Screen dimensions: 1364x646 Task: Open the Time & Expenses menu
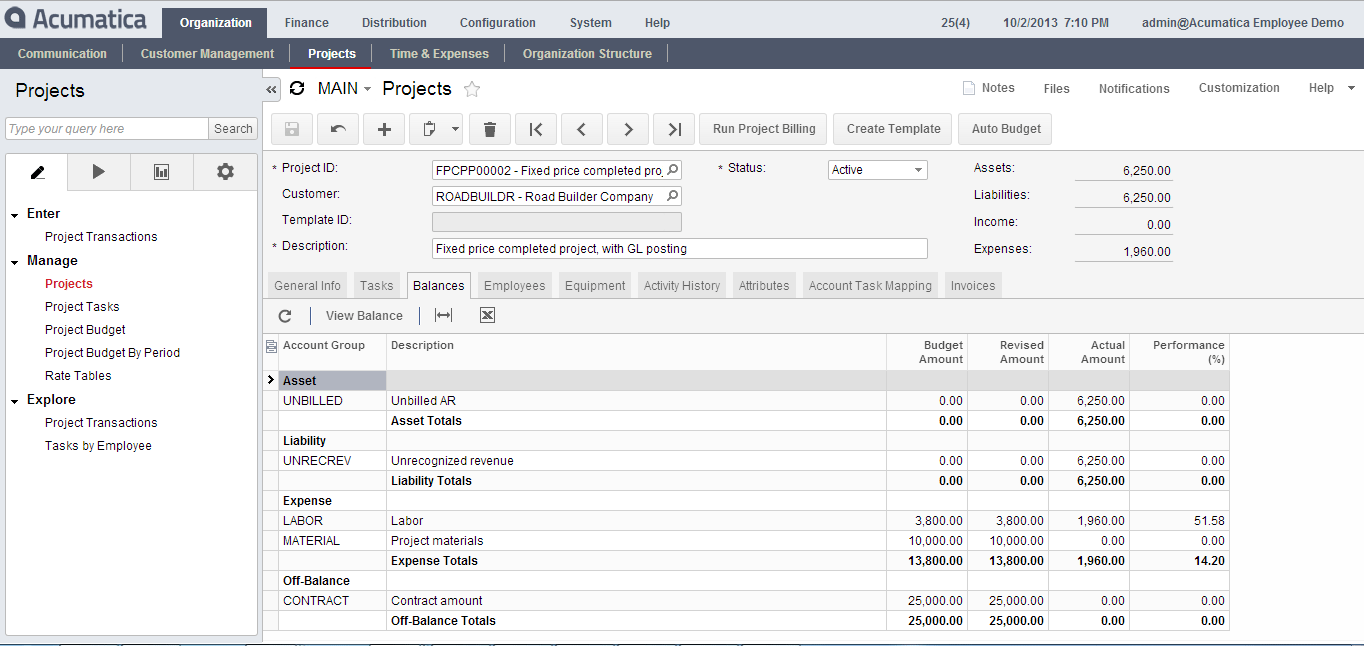pos(439,53)
